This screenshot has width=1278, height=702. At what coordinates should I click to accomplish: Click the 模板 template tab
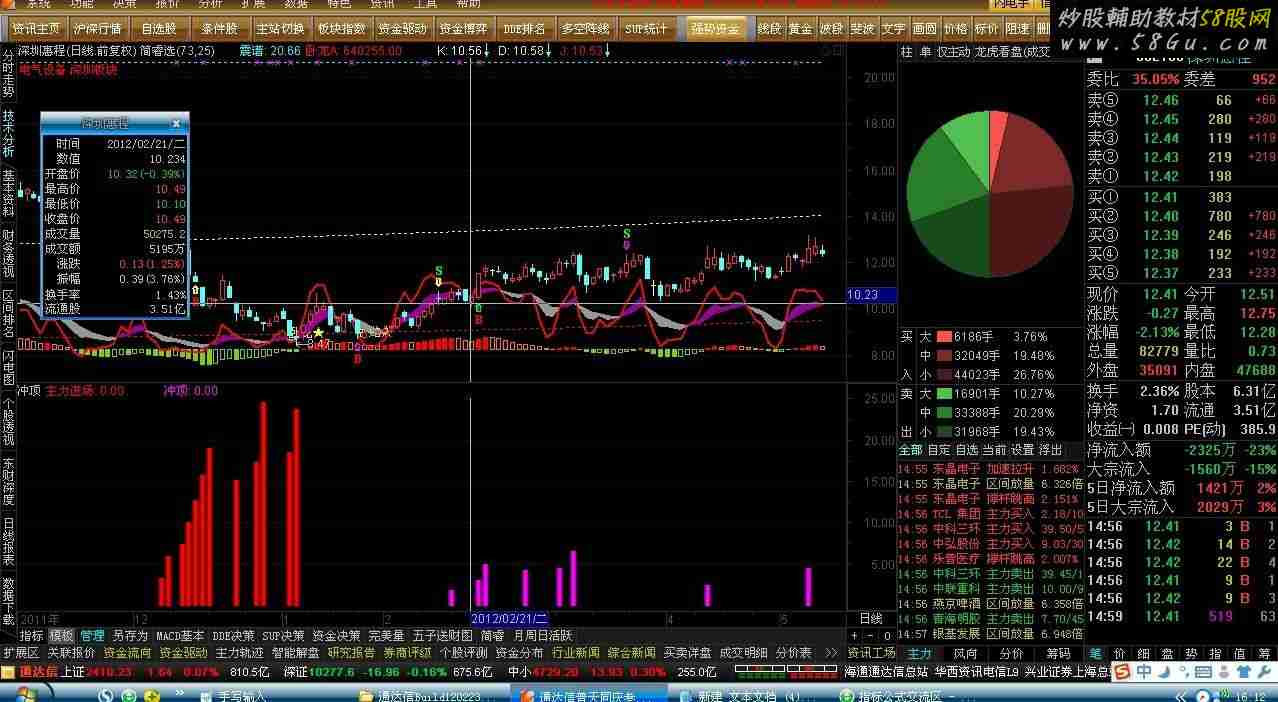(x=62, y=636)
